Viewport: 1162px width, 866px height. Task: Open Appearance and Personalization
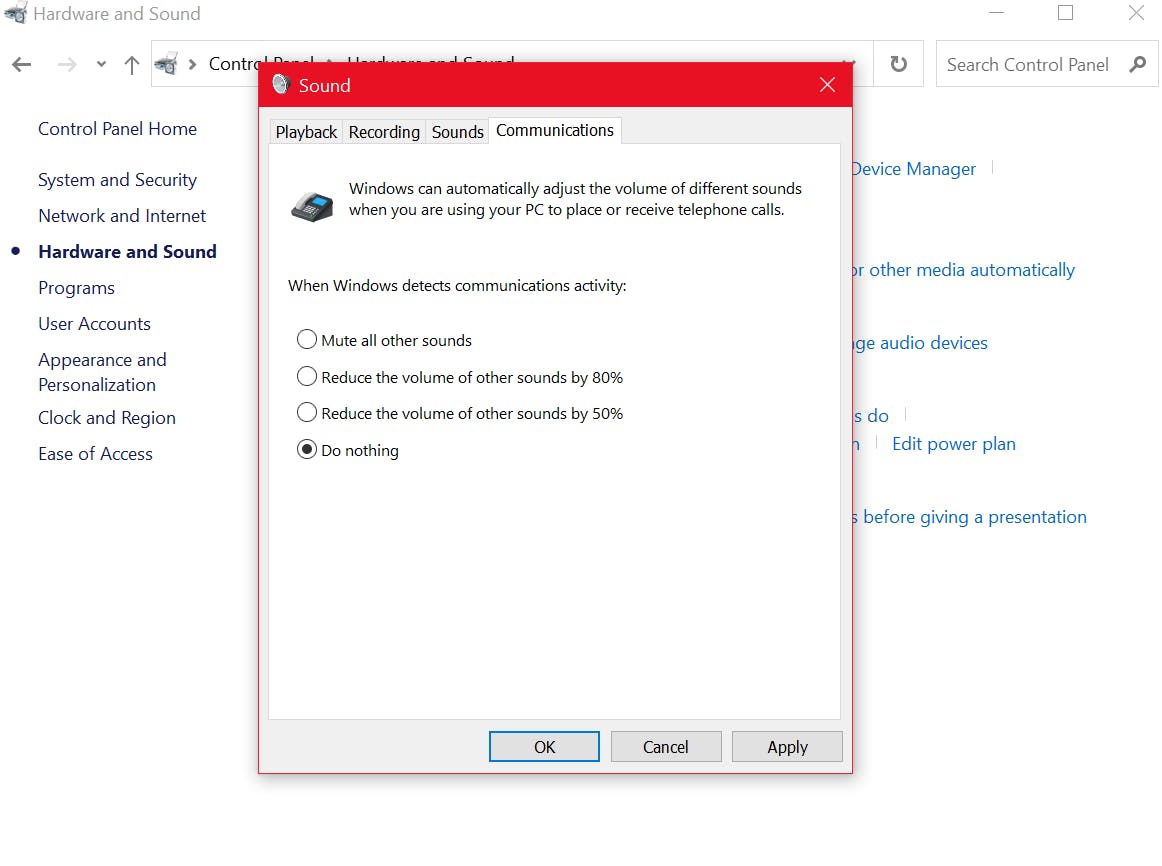[x=102, y=372]
